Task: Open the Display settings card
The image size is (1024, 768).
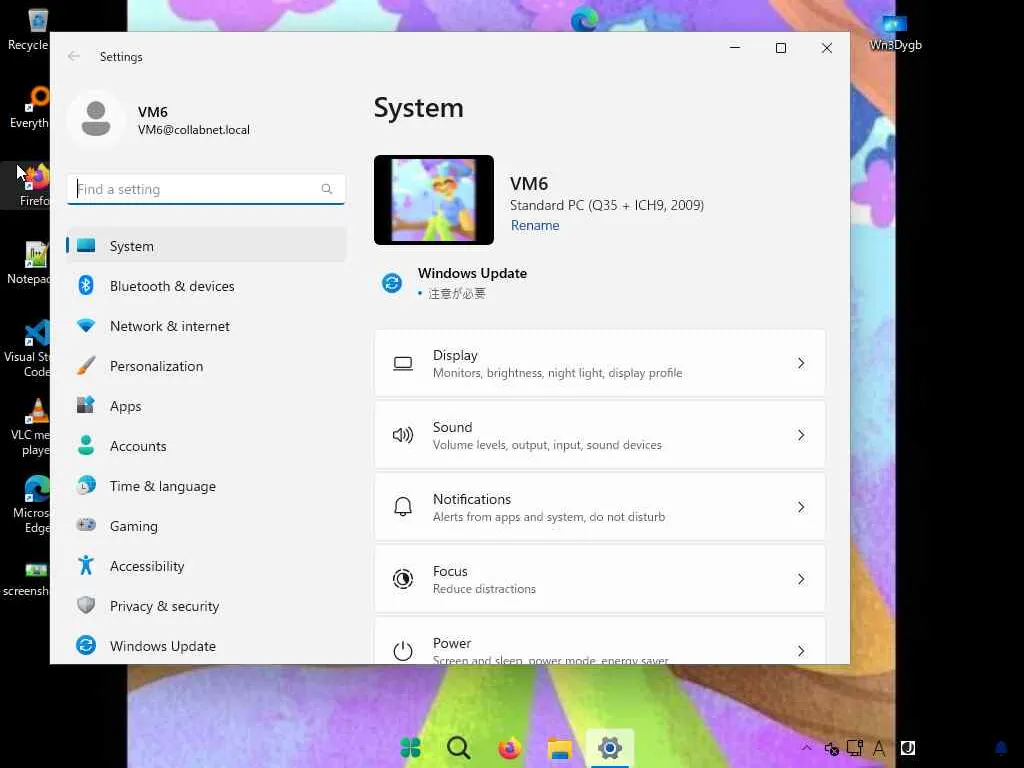Action: pyautogui.click(x=600, y=363)
